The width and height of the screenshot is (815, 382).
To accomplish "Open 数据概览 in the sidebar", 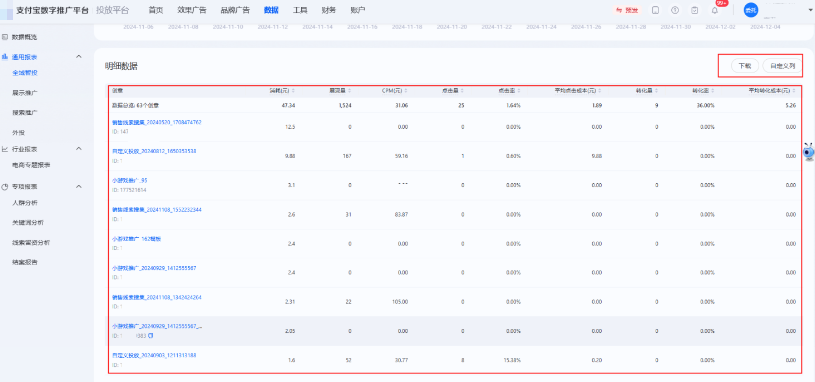I will click(x=24, y=37).
